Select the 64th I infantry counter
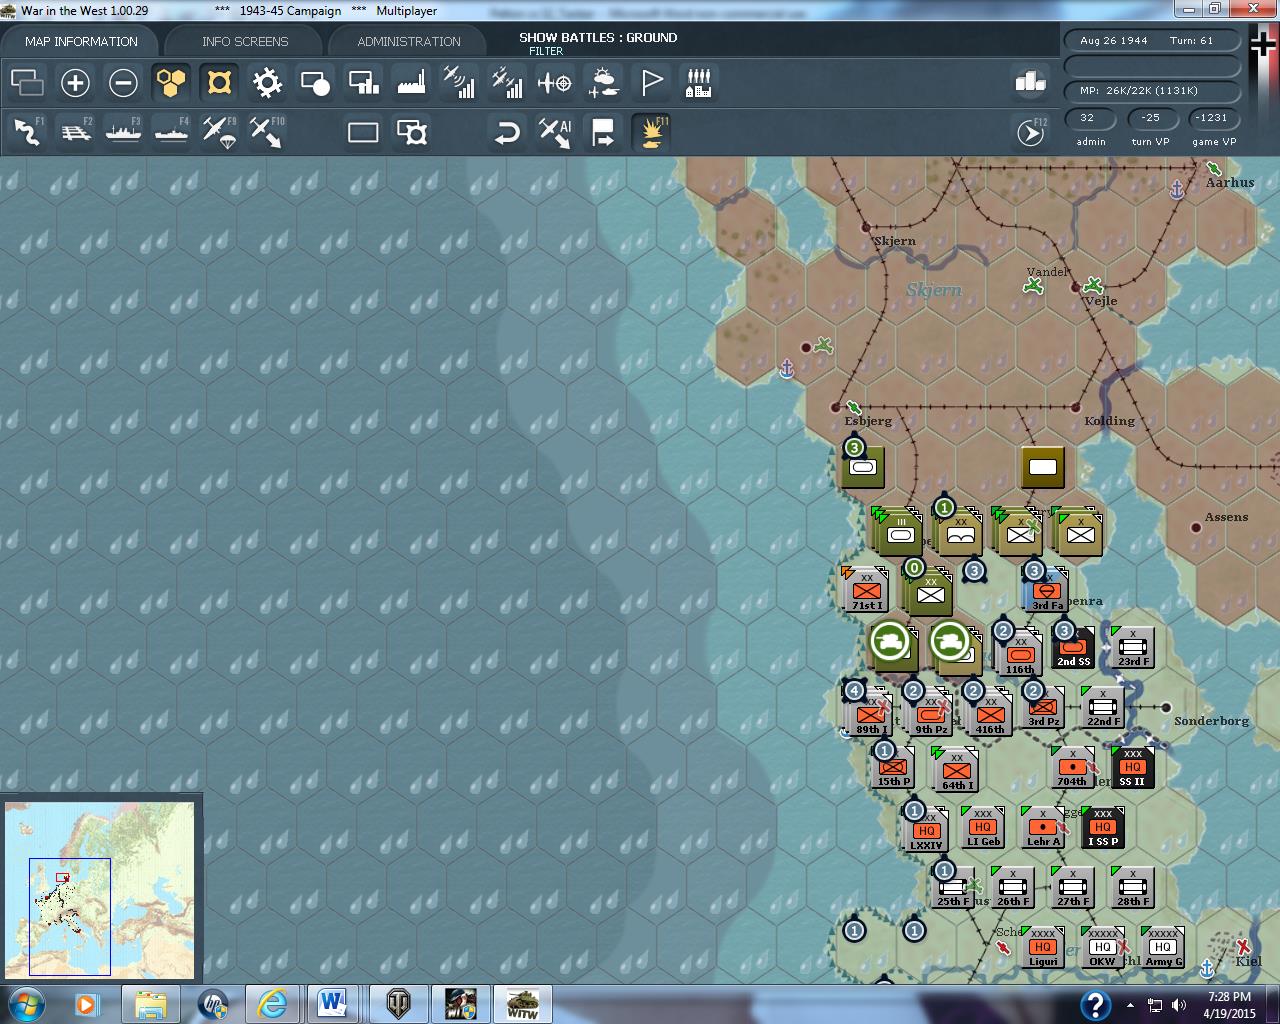The height and width of the screenshot is (1024, 1280). click(956, 770)
